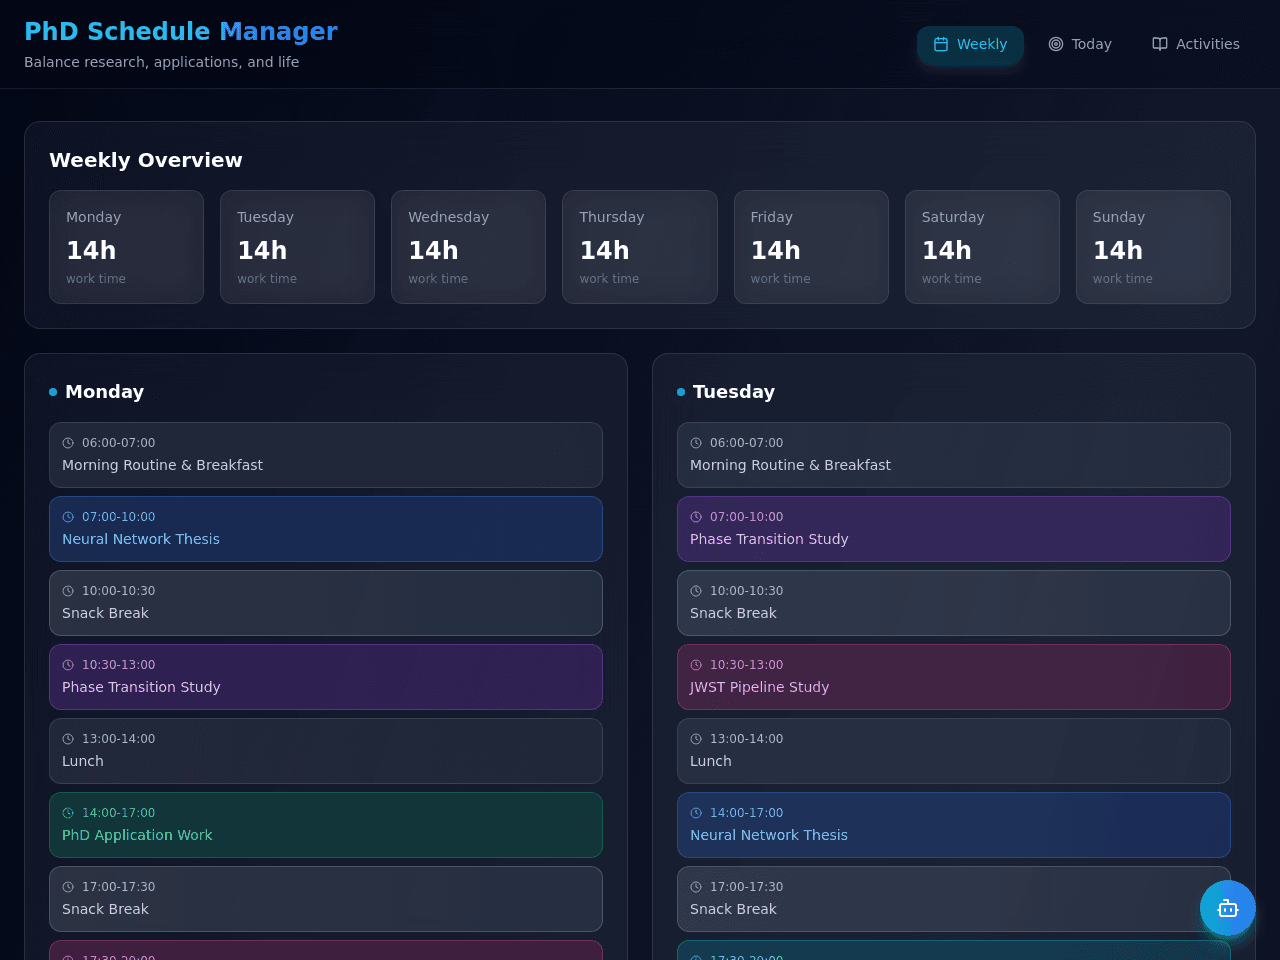The height and width of the screenshot is (960, 1280).
Task: Select the Friday 14h overview card
Action: pos(811,247)
